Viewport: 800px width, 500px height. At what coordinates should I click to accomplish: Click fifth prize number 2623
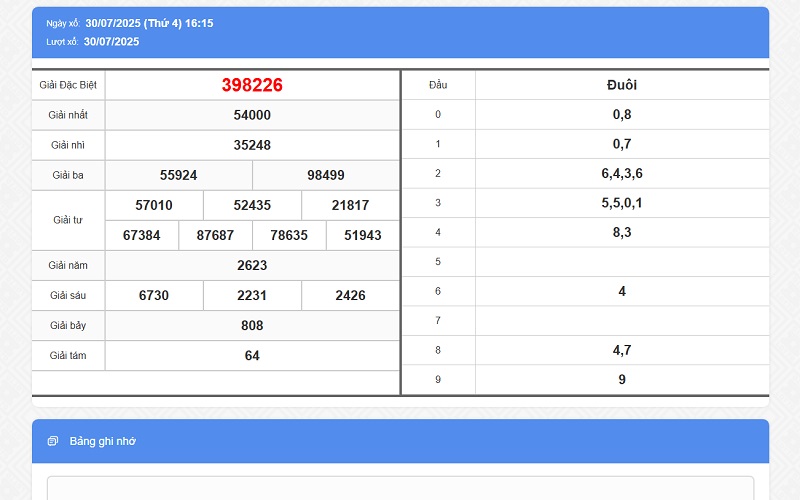(252, 265)
